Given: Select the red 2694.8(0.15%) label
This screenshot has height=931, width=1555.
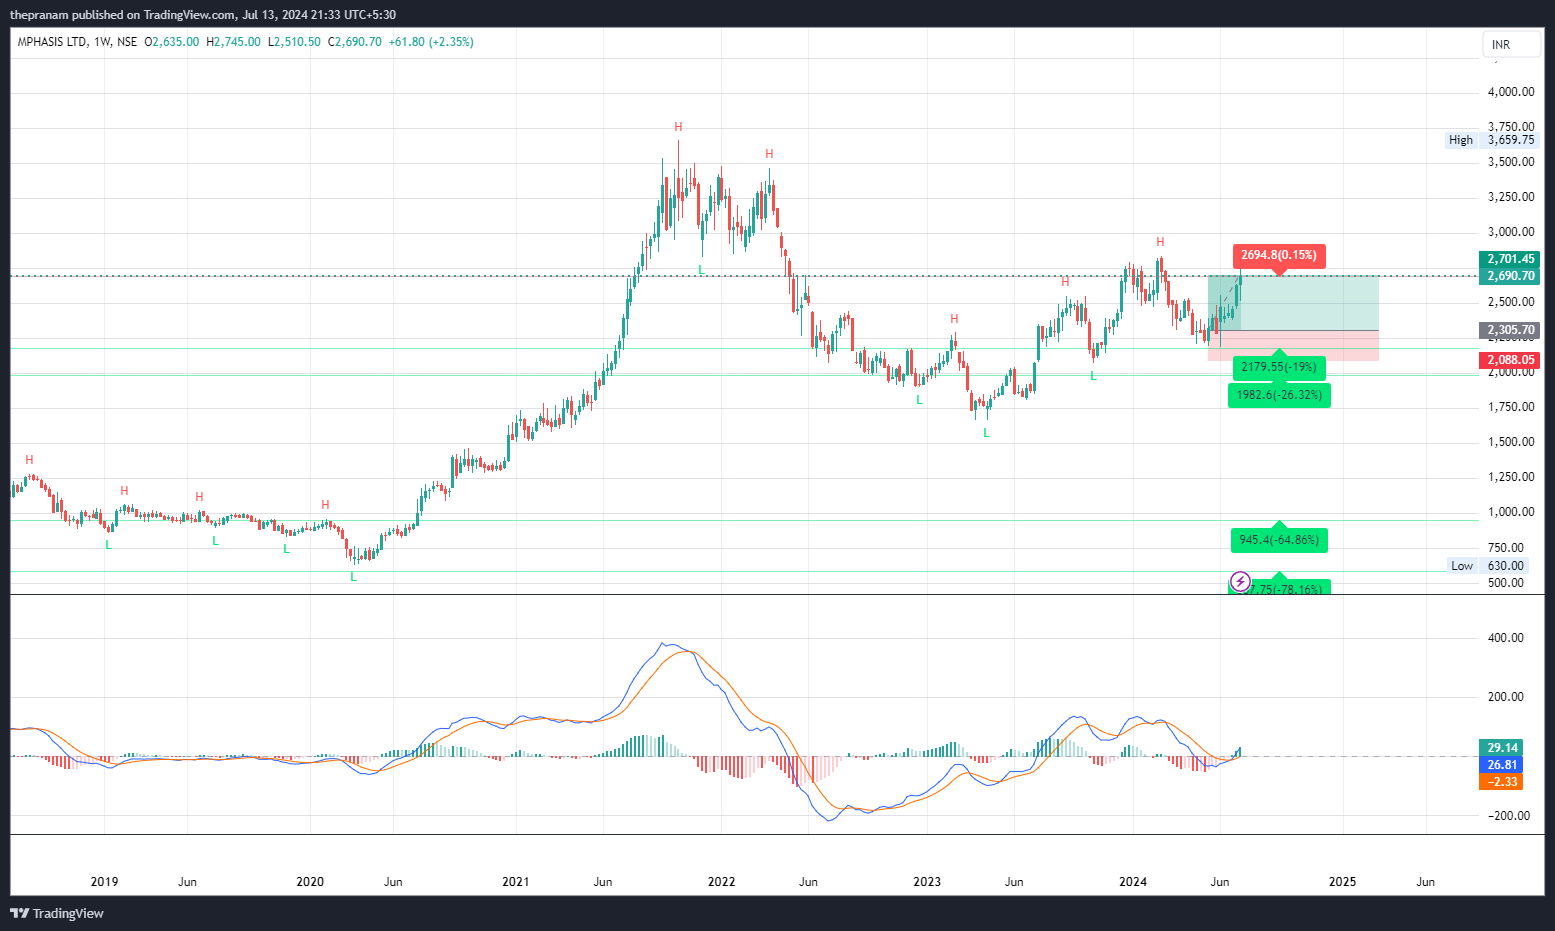Looking at the screenshot, I should click(x=1279, y=256).
